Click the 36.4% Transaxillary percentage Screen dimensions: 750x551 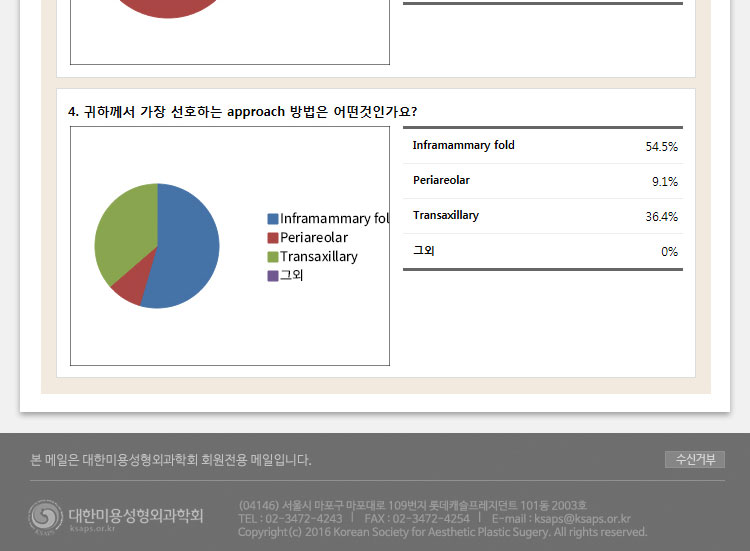[x=661, y=217]
